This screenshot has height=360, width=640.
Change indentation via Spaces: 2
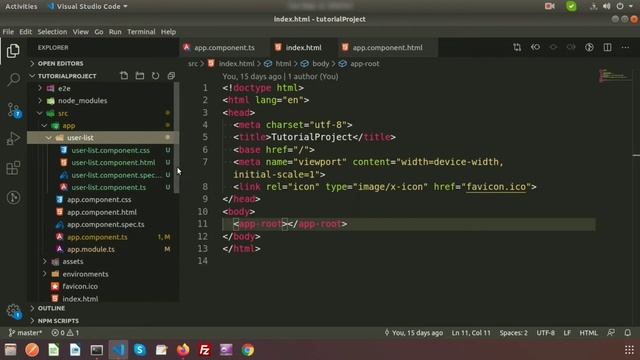(x=514, y=333)
